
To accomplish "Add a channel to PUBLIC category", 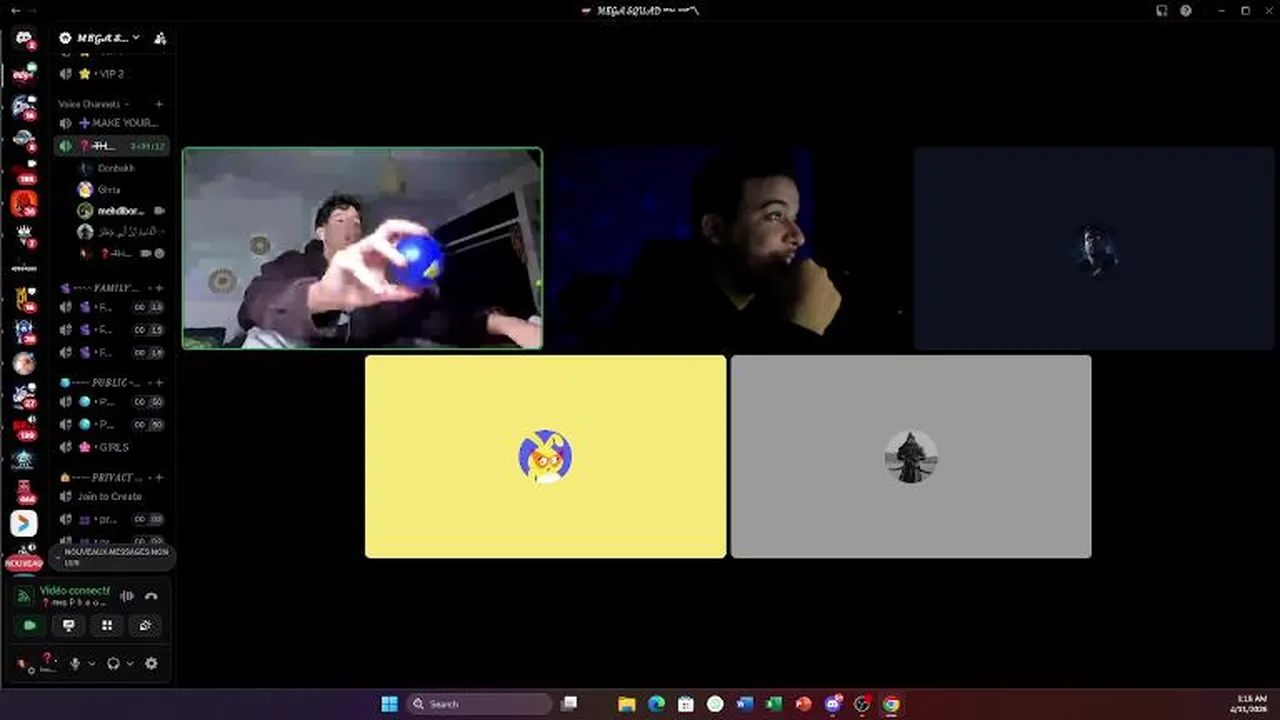I will click(x=159, y=382).
